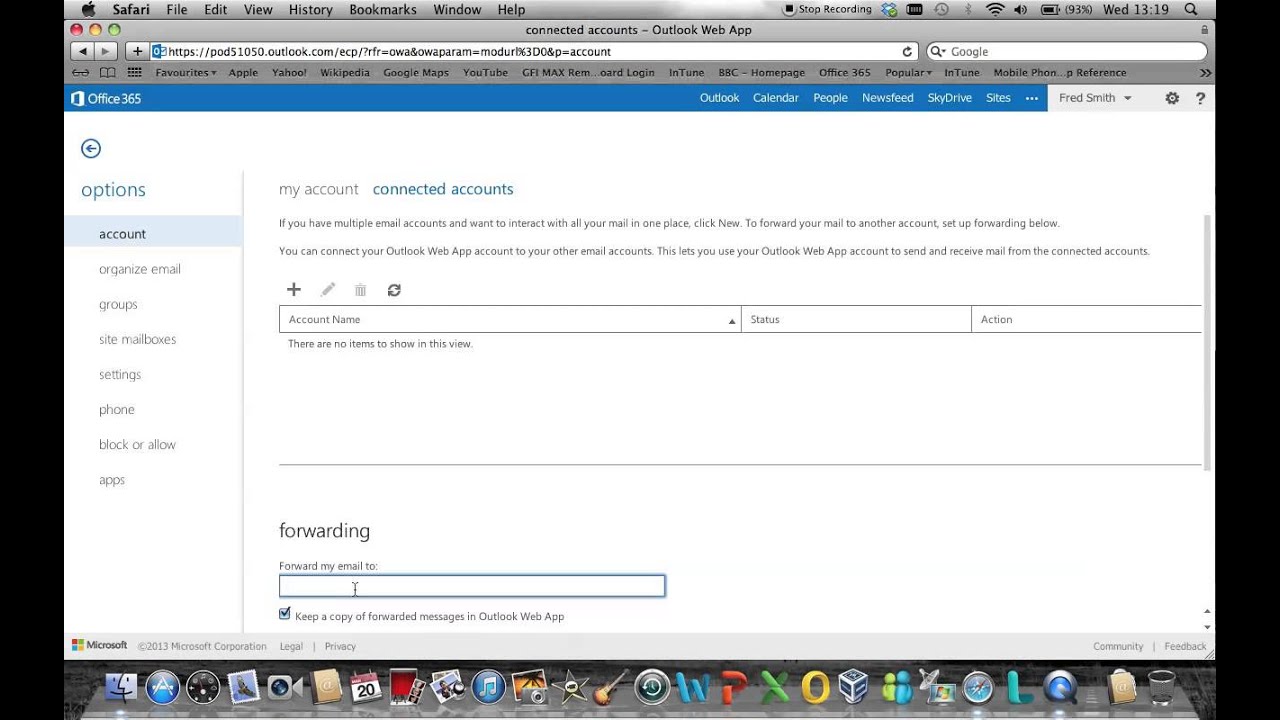This screenshot has height=720, width=1280.
Task: Open more apps ellipsis in Office 365 bar
Action: tap(1032, 98)
